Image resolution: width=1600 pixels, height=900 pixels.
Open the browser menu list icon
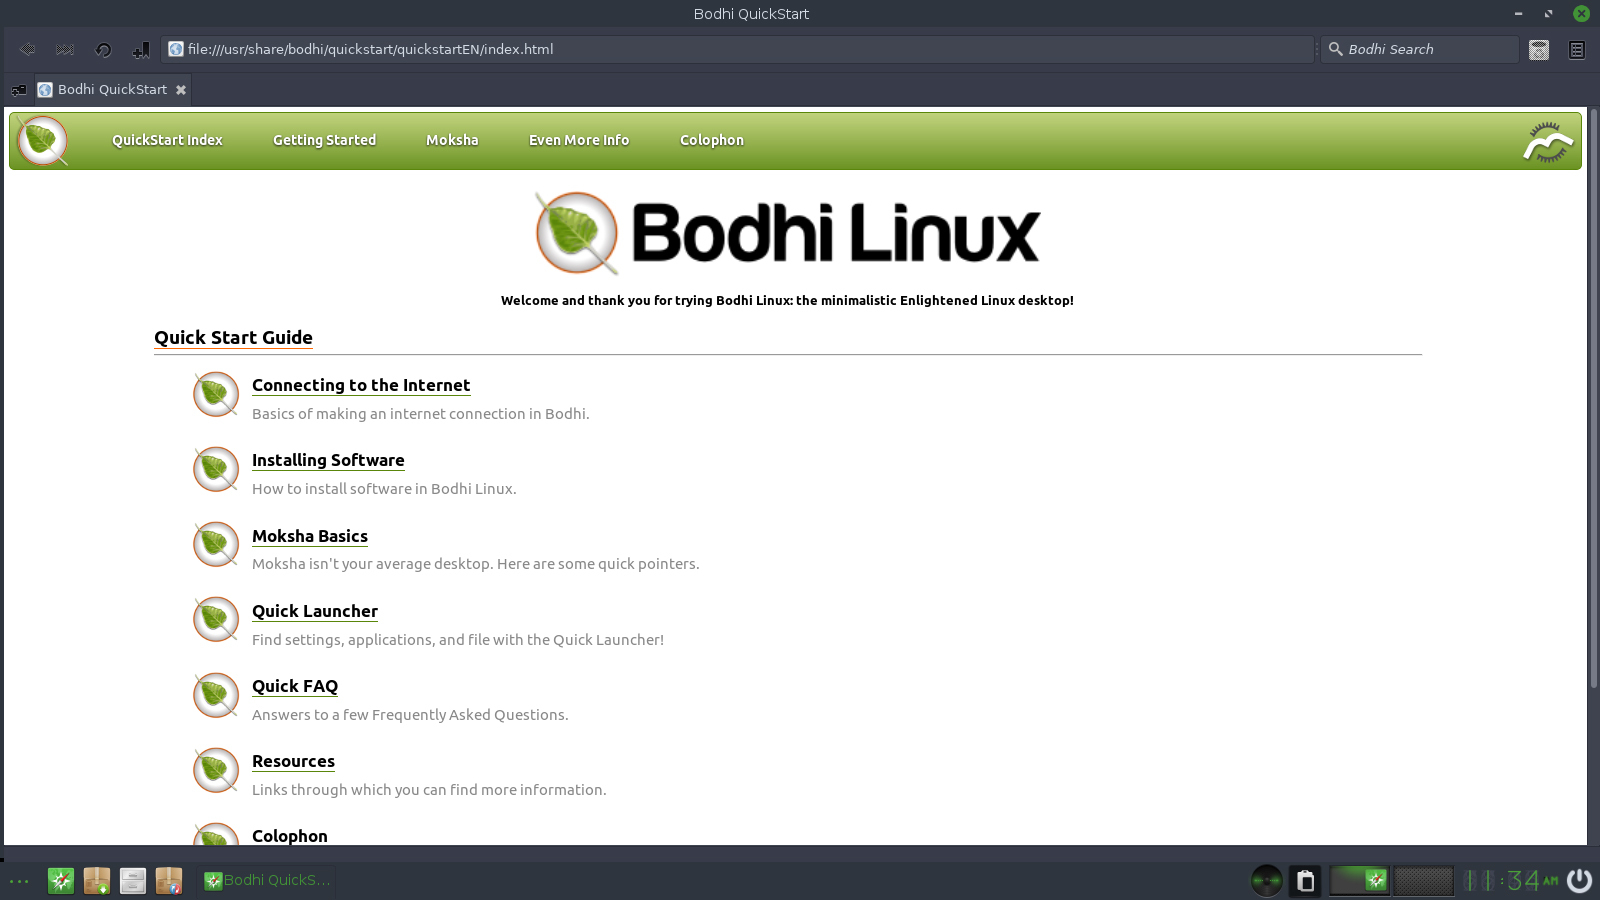(1577, 49)
